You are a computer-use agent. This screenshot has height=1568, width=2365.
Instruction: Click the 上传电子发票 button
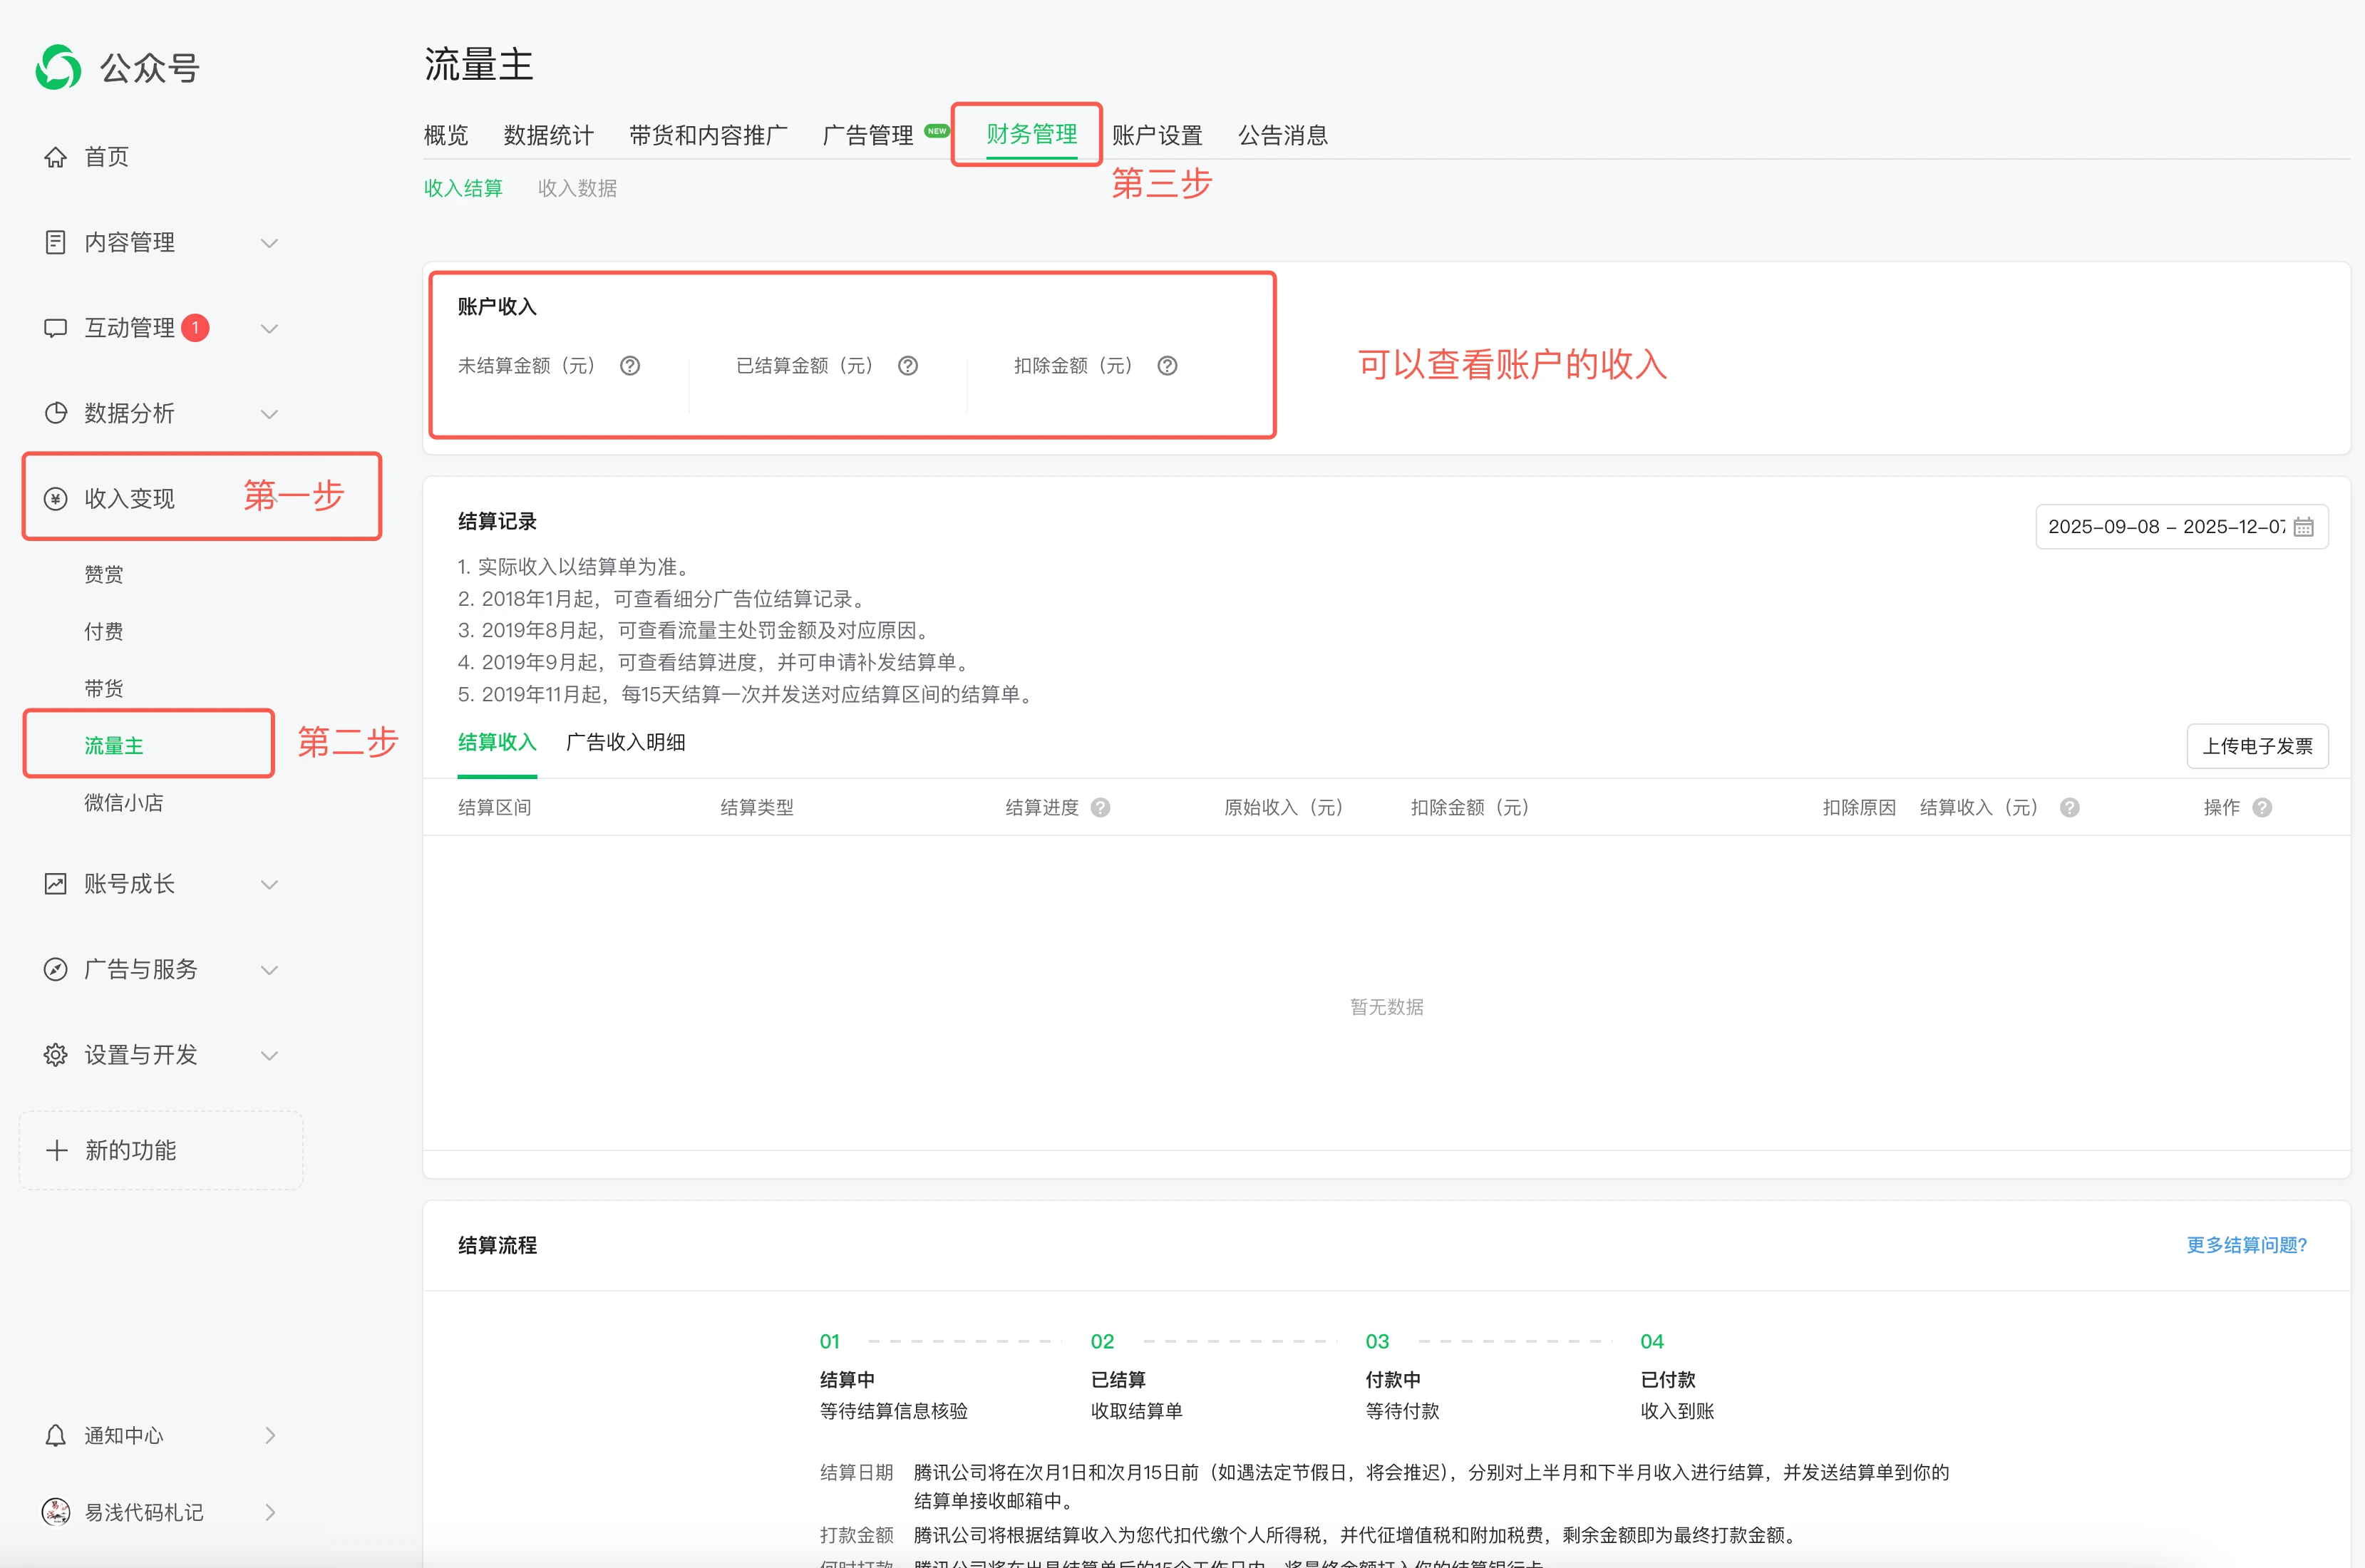coord(2257,746)
